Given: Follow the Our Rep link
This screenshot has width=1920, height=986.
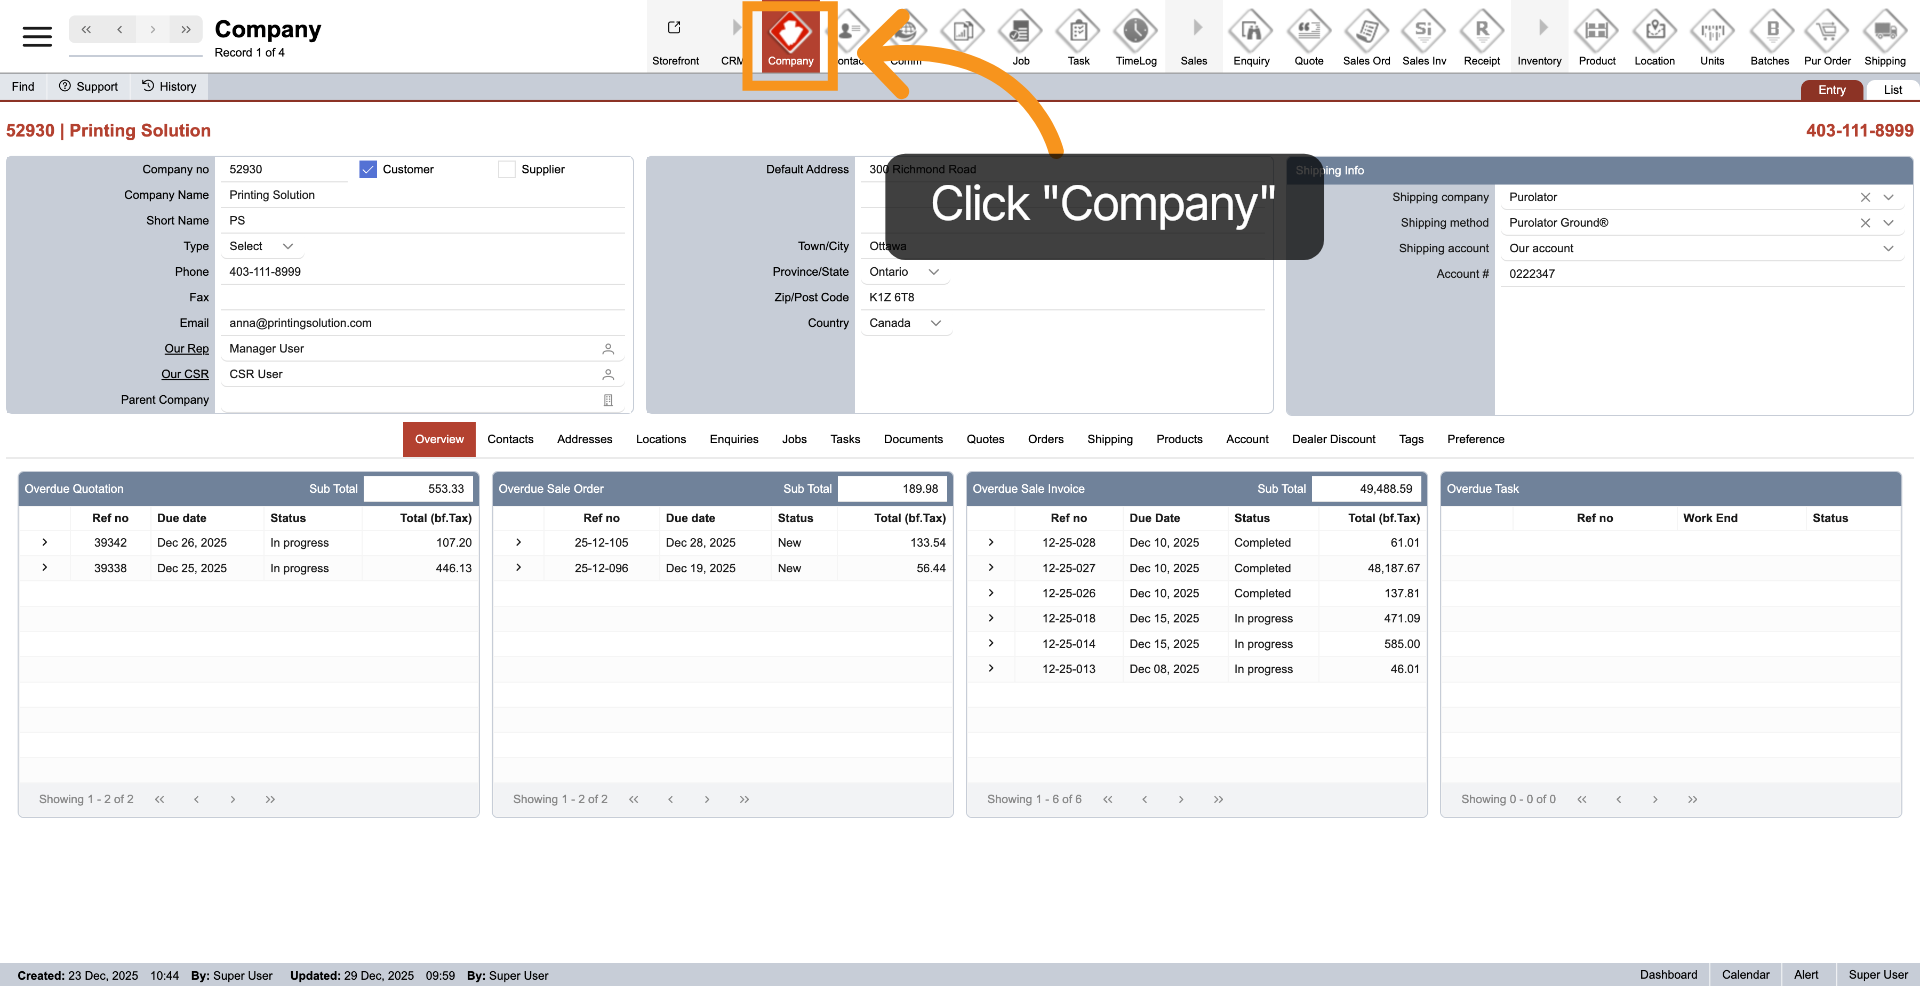Looking at the screenshot, I should pyautogui.click(x=187, y=349).
